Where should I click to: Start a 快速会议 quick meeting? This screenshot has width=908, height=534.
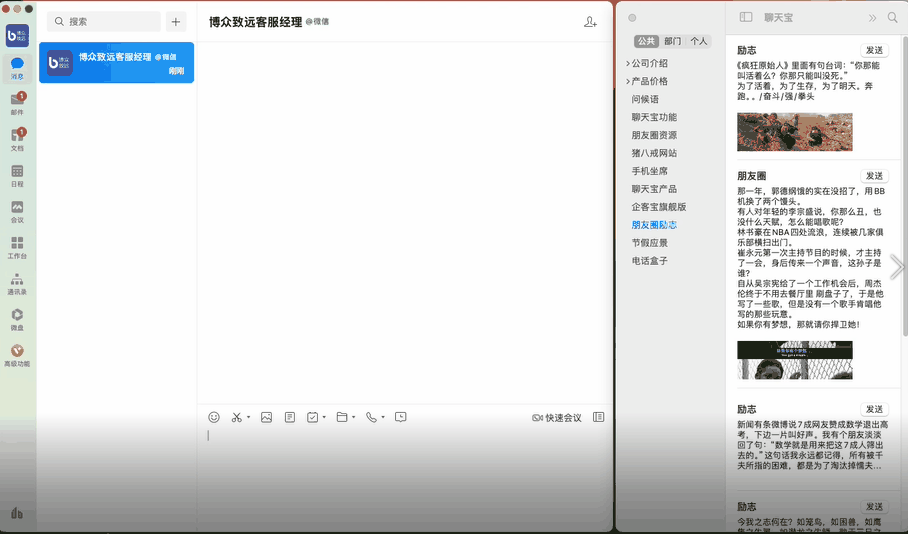tap(557, 417)
